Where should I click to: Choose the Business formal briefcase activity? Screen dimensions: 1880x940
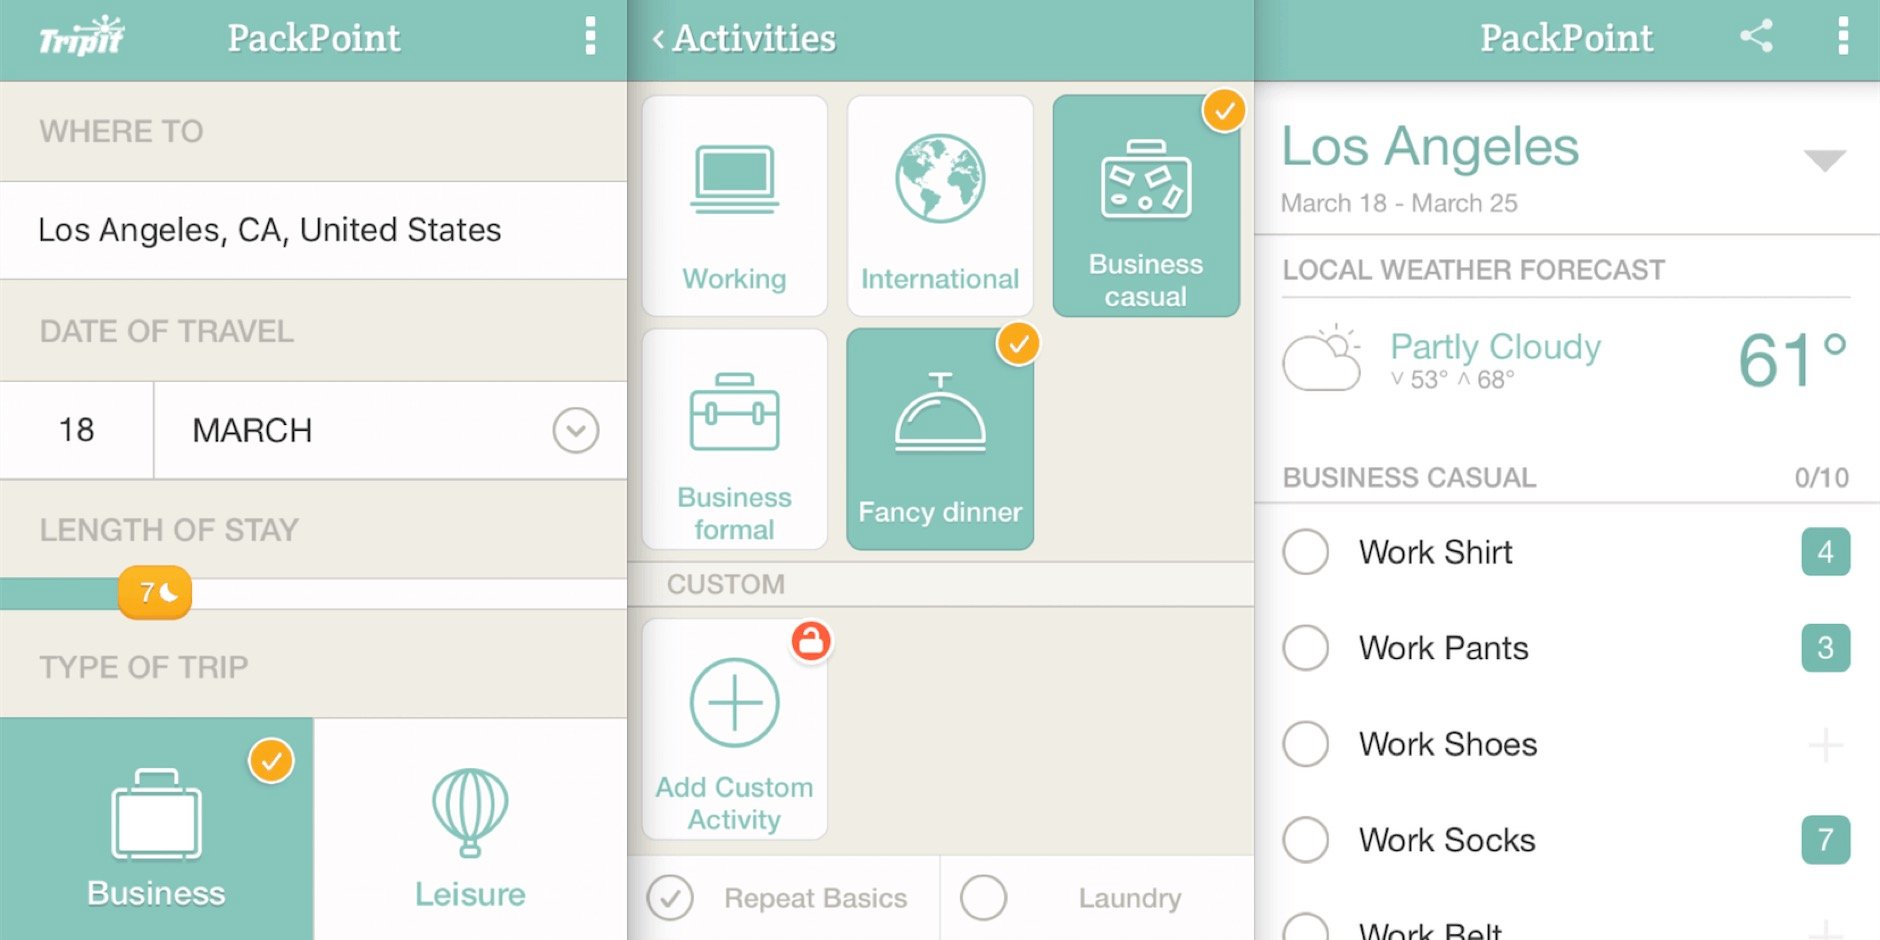[x=734, y=440]
